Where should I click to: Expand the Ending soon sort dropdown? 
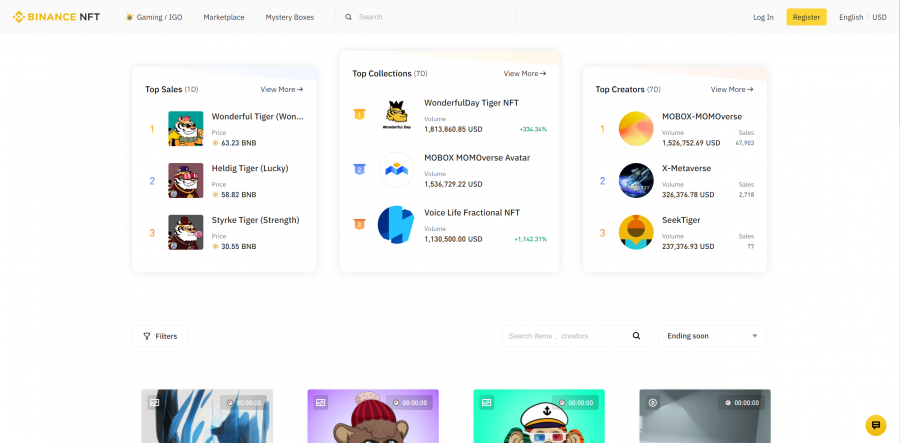(x=712, y=336)
